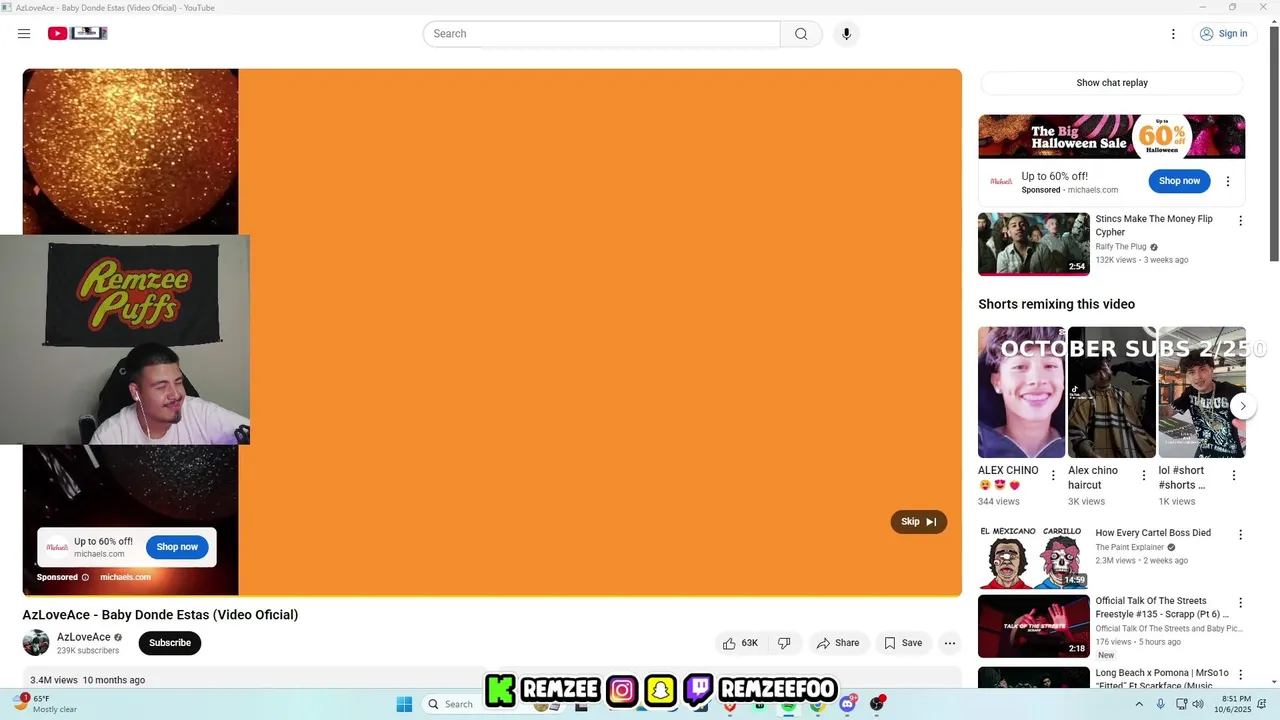Open the lol #short #shorts video

[x=1202, y=392]
